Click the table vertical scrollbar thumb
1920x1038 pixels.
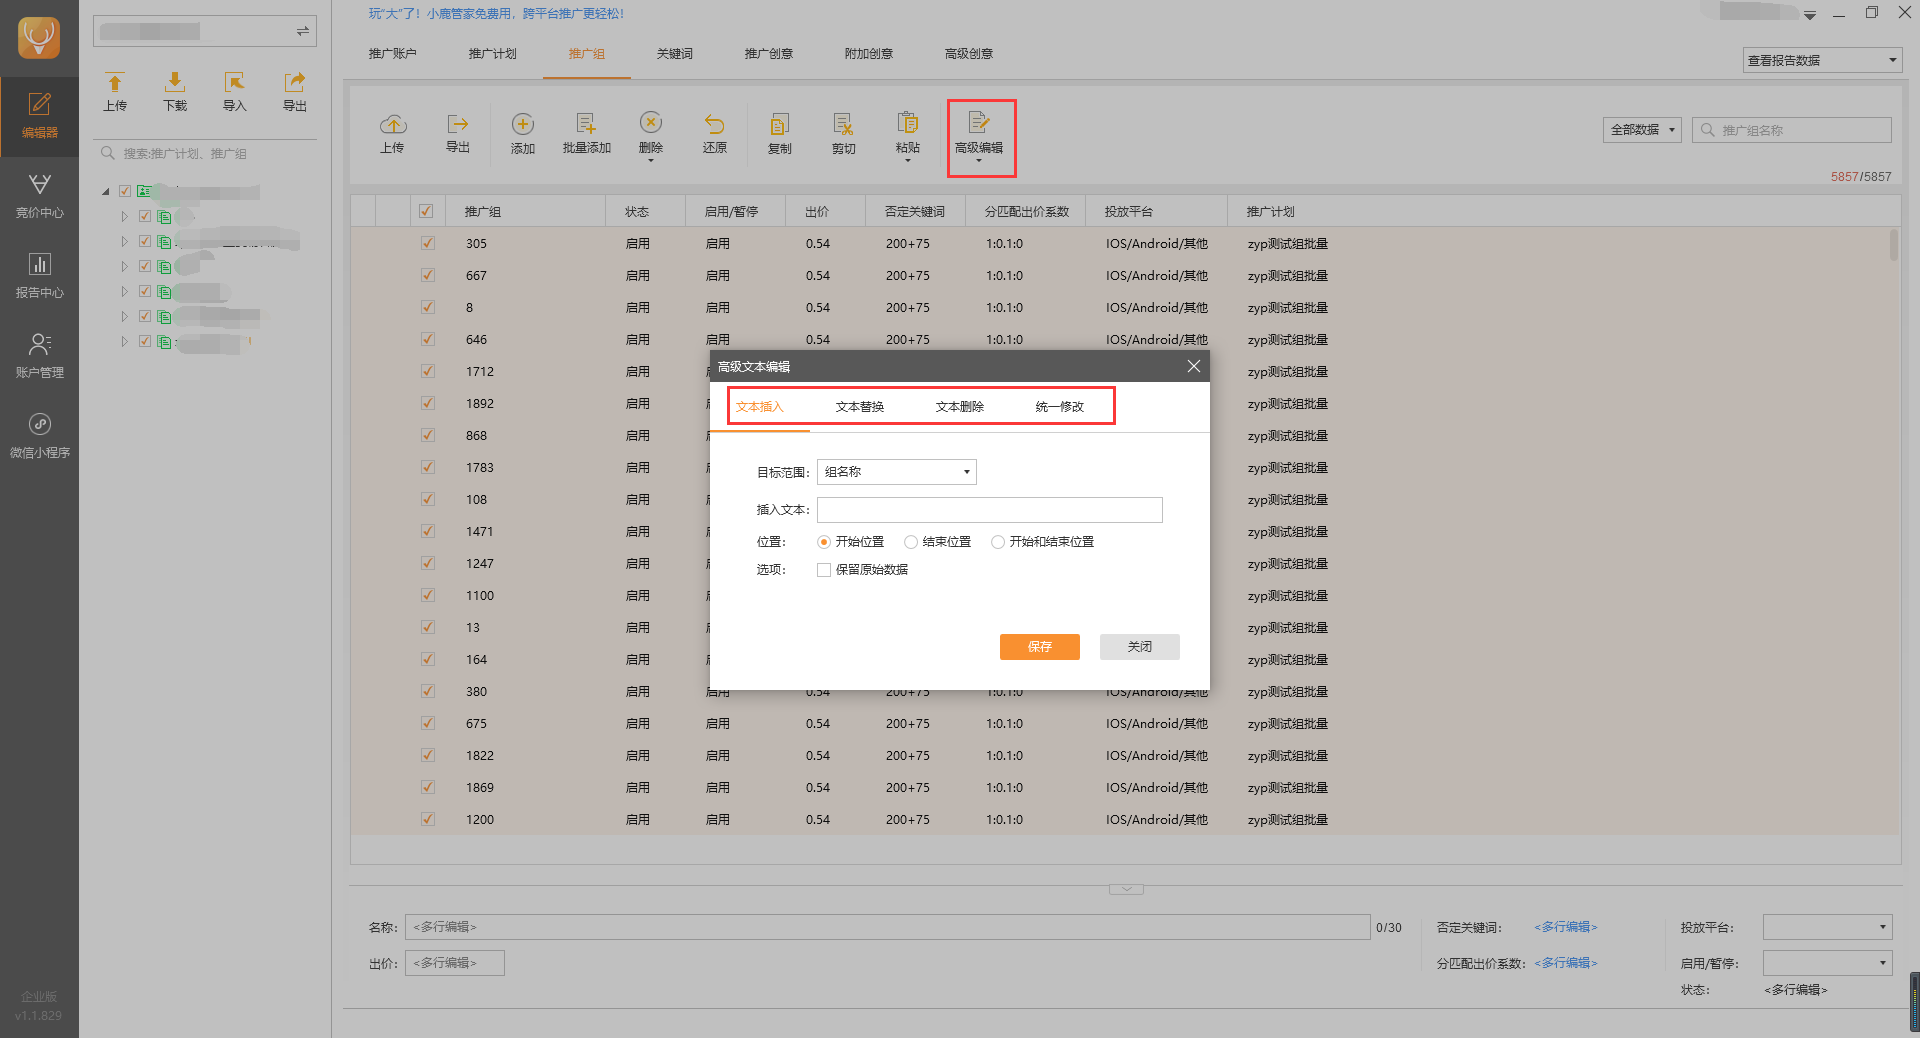(x=1893, y=246)
